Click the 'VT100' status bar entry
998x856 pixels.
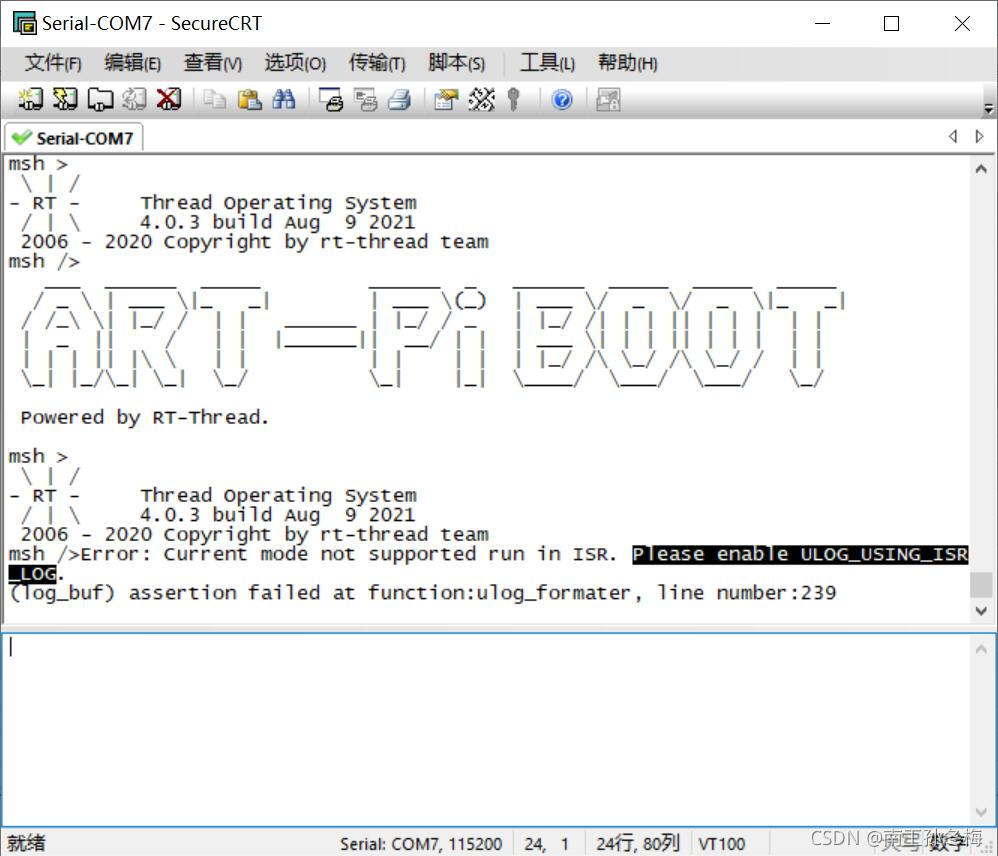pyautogui.click(x=722, y=844)
